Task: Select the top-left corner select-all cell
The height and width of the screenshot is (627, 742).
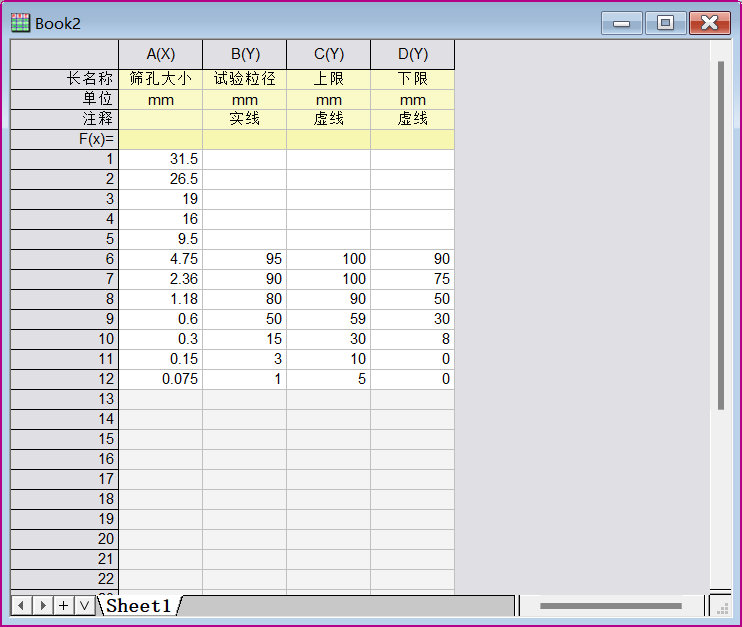Action: [x=64, y=54]
